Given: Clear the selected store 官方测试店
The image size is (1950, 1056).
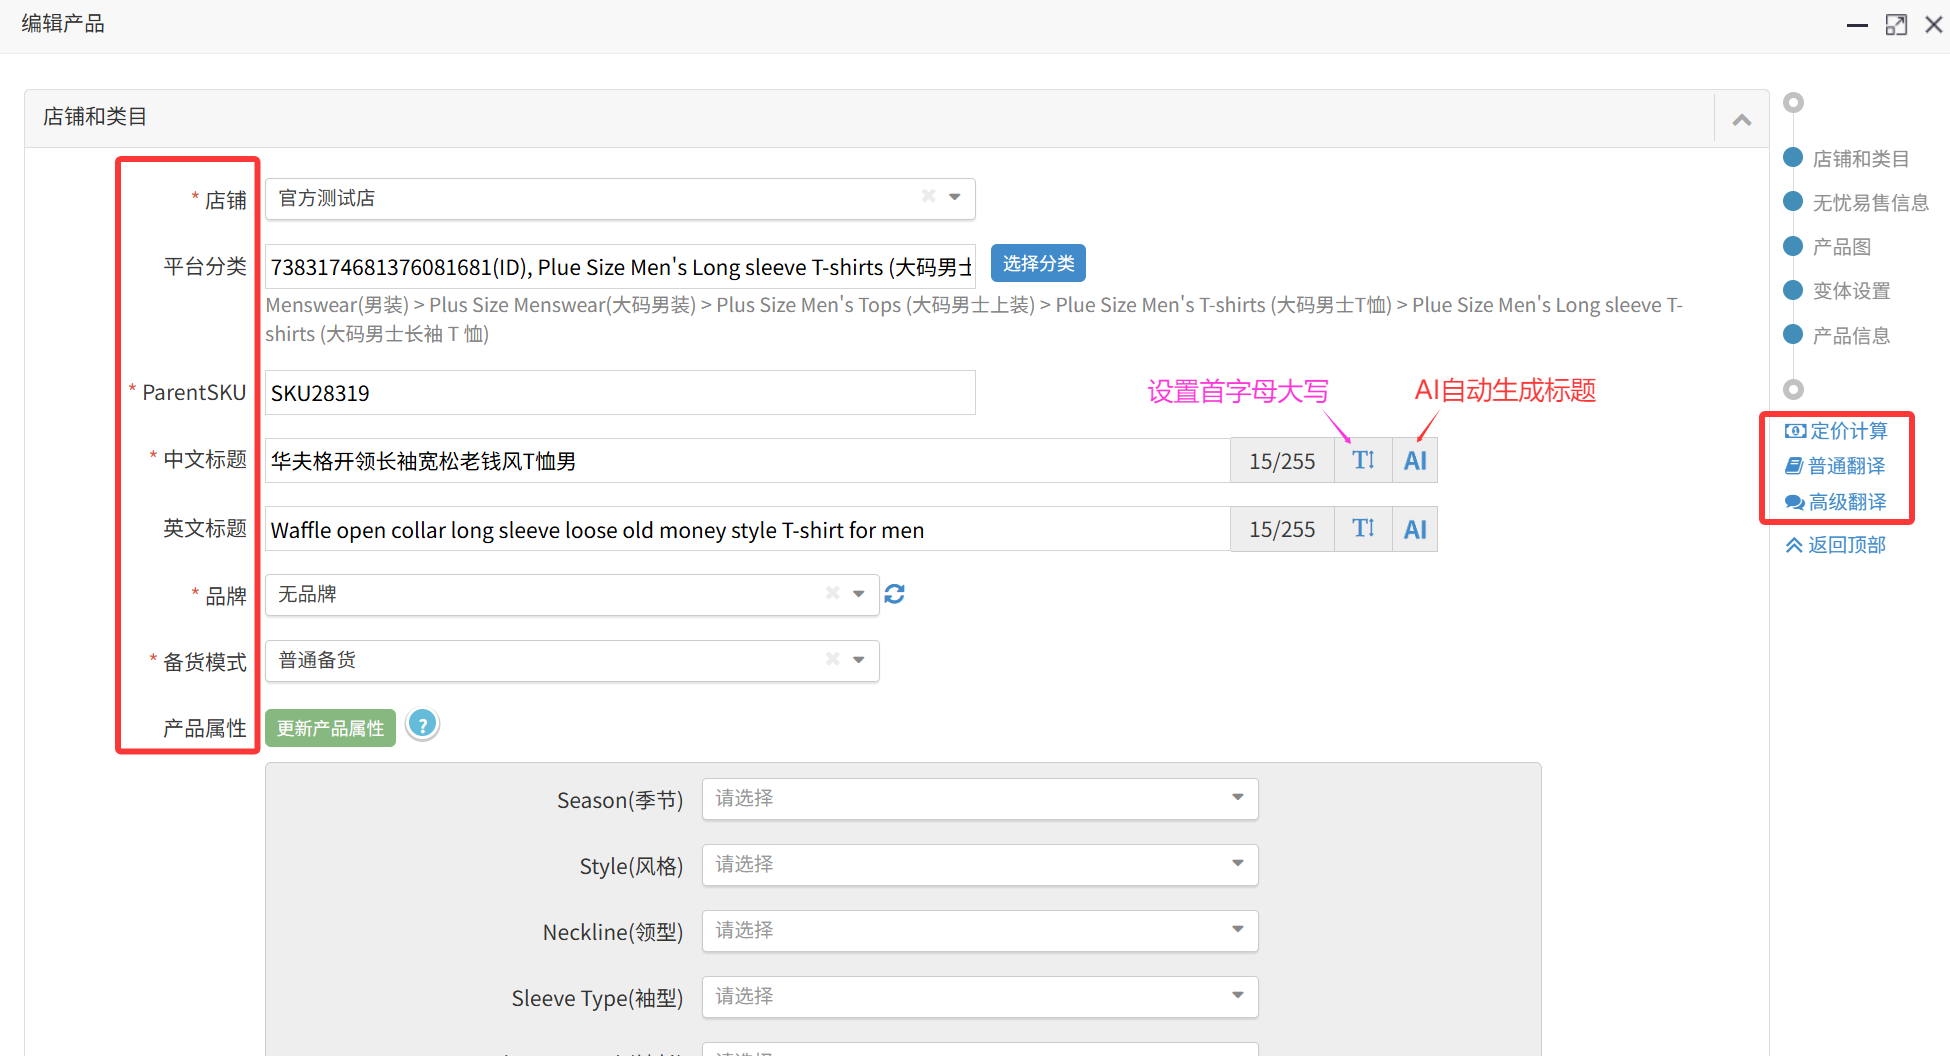Looking at the screenshot, I should [x=928, y=196].
